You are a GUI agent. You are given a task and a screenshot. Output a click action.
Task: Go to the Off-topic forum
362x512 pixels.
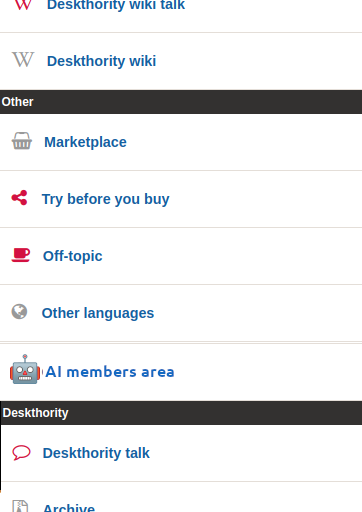pyautogui.click(x=72, y=256)
